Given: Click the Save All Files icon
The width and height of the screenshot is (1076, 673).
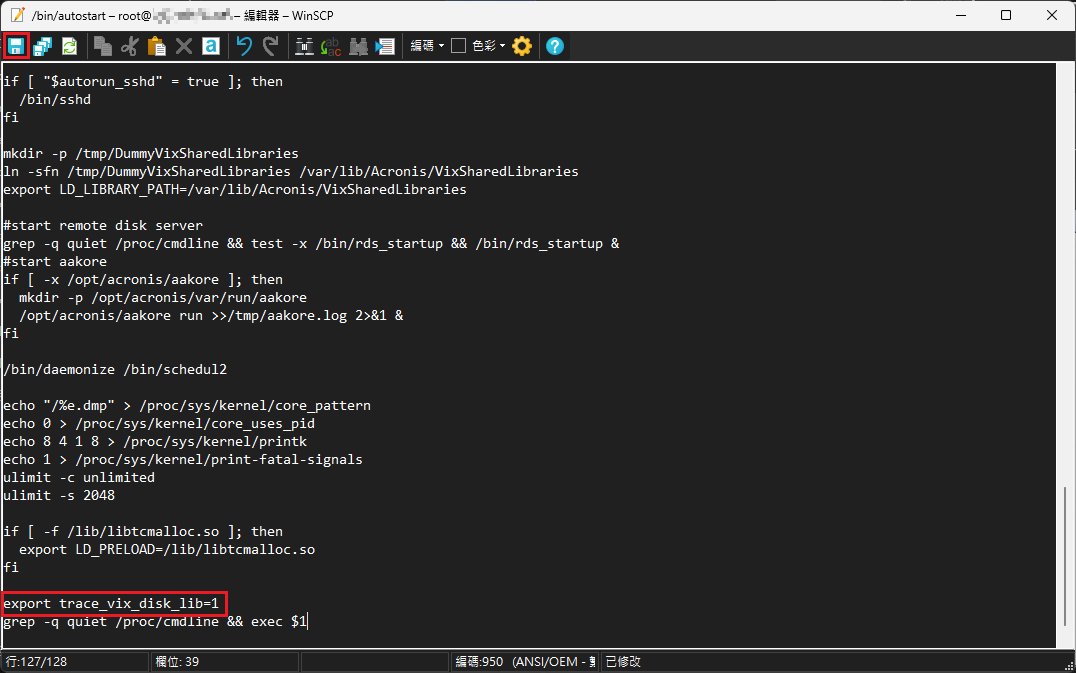Looking at the screenshot, I should pos(43,46).
